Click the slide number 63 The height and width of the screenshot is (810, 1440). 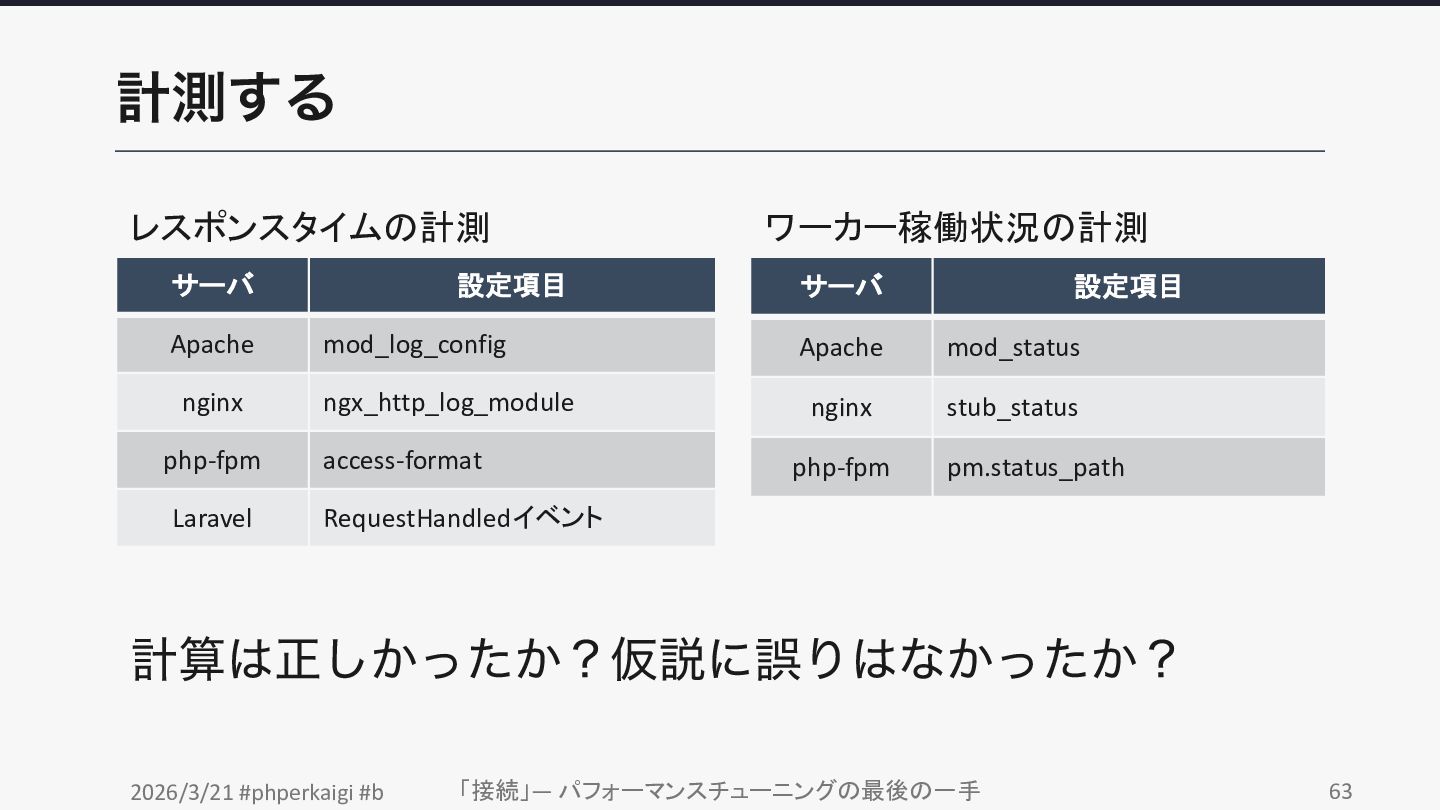pos(1340,791)
